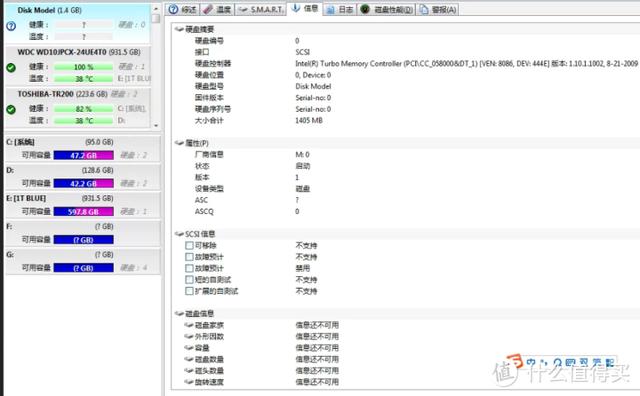
Task: Open the 磁盘性能(D) tab
Action: pos(387,9)
